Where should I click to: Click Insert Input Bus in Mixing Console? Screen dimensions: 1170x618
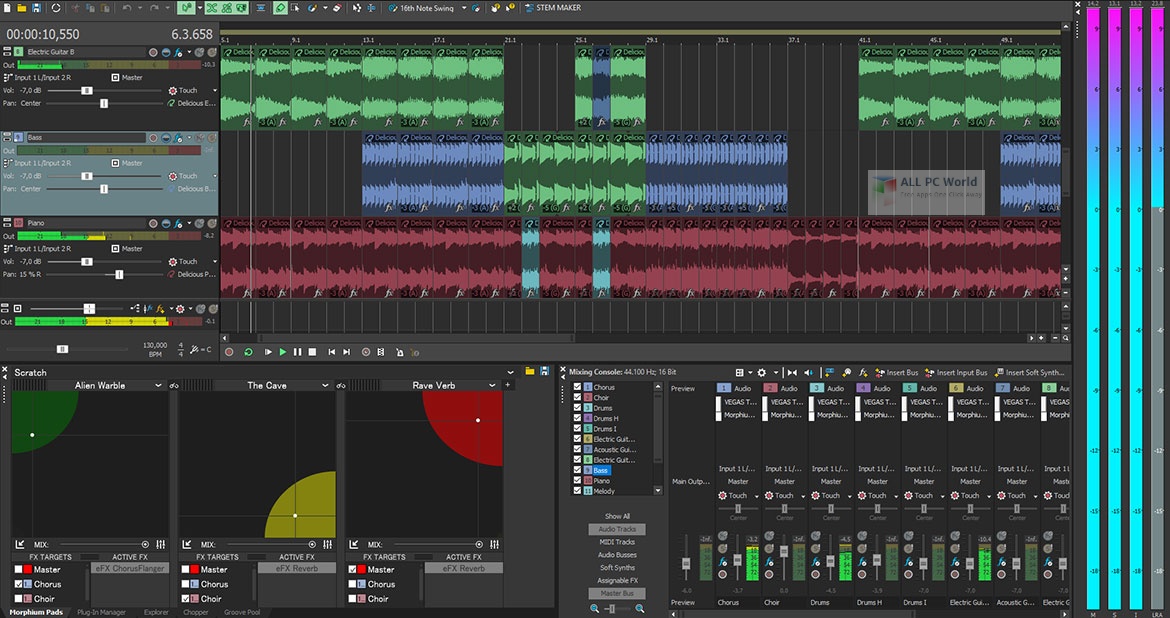956,372
